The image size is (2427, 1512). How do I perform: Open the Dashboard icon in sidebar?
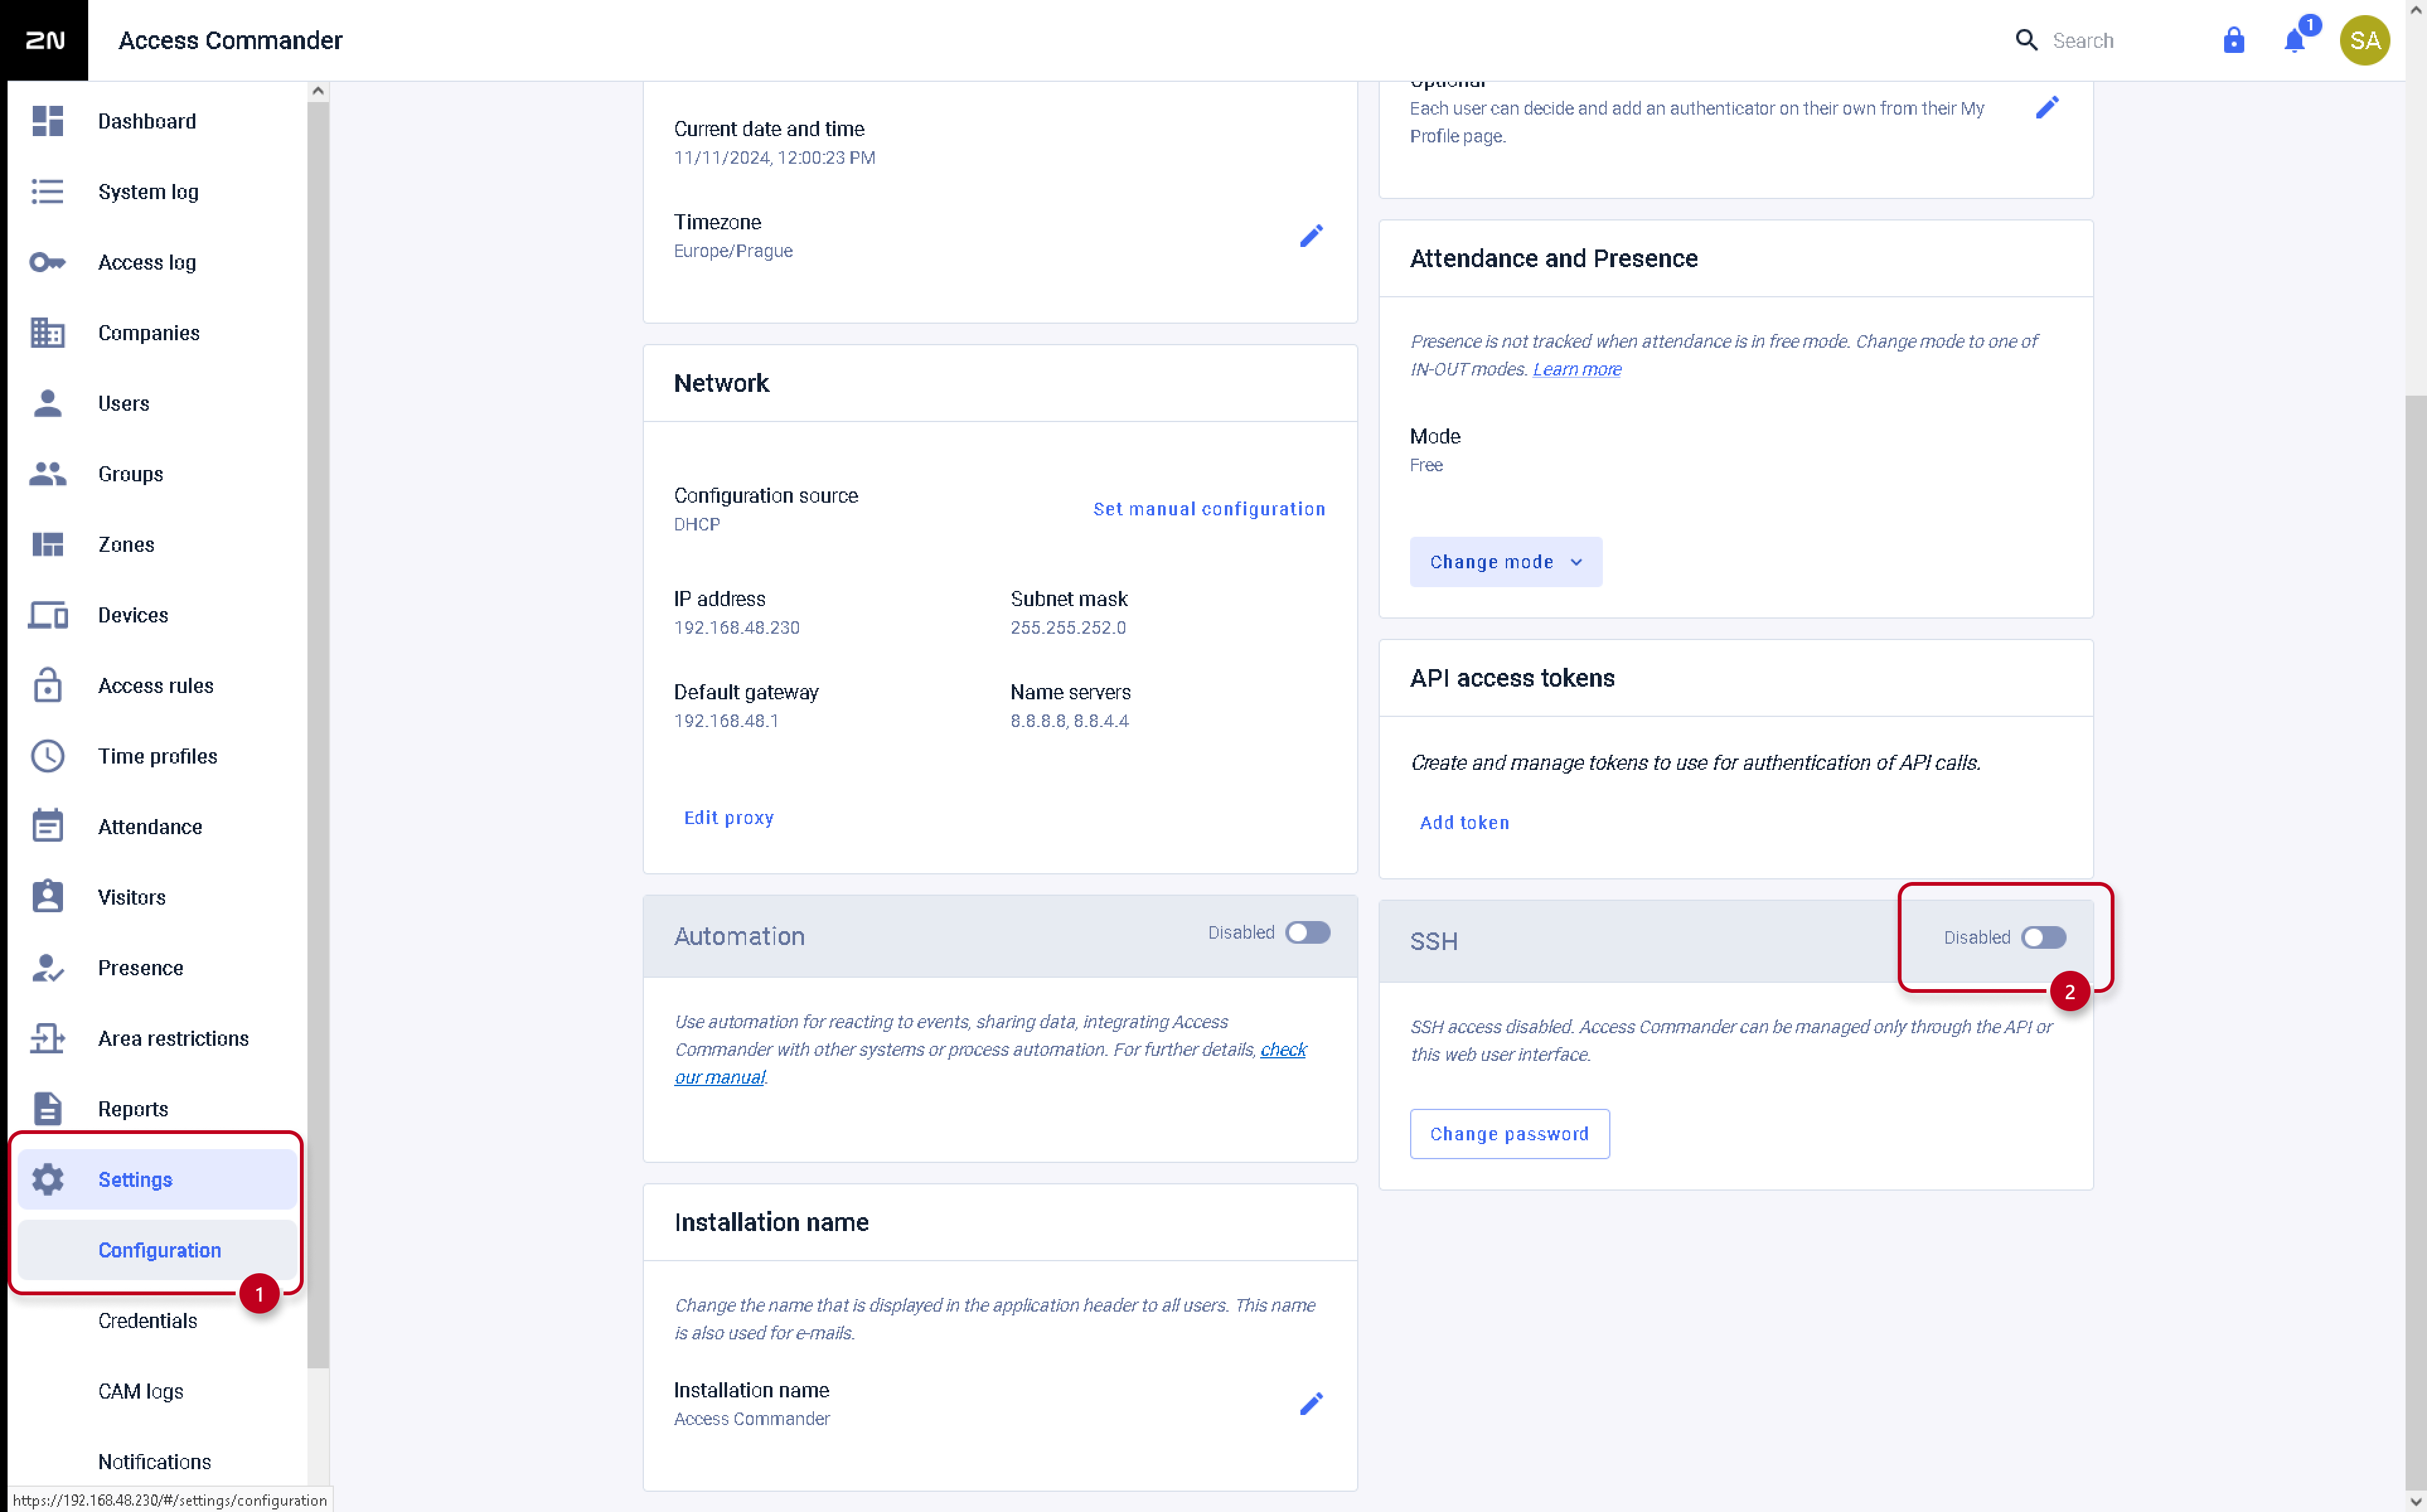coord(47,121)
